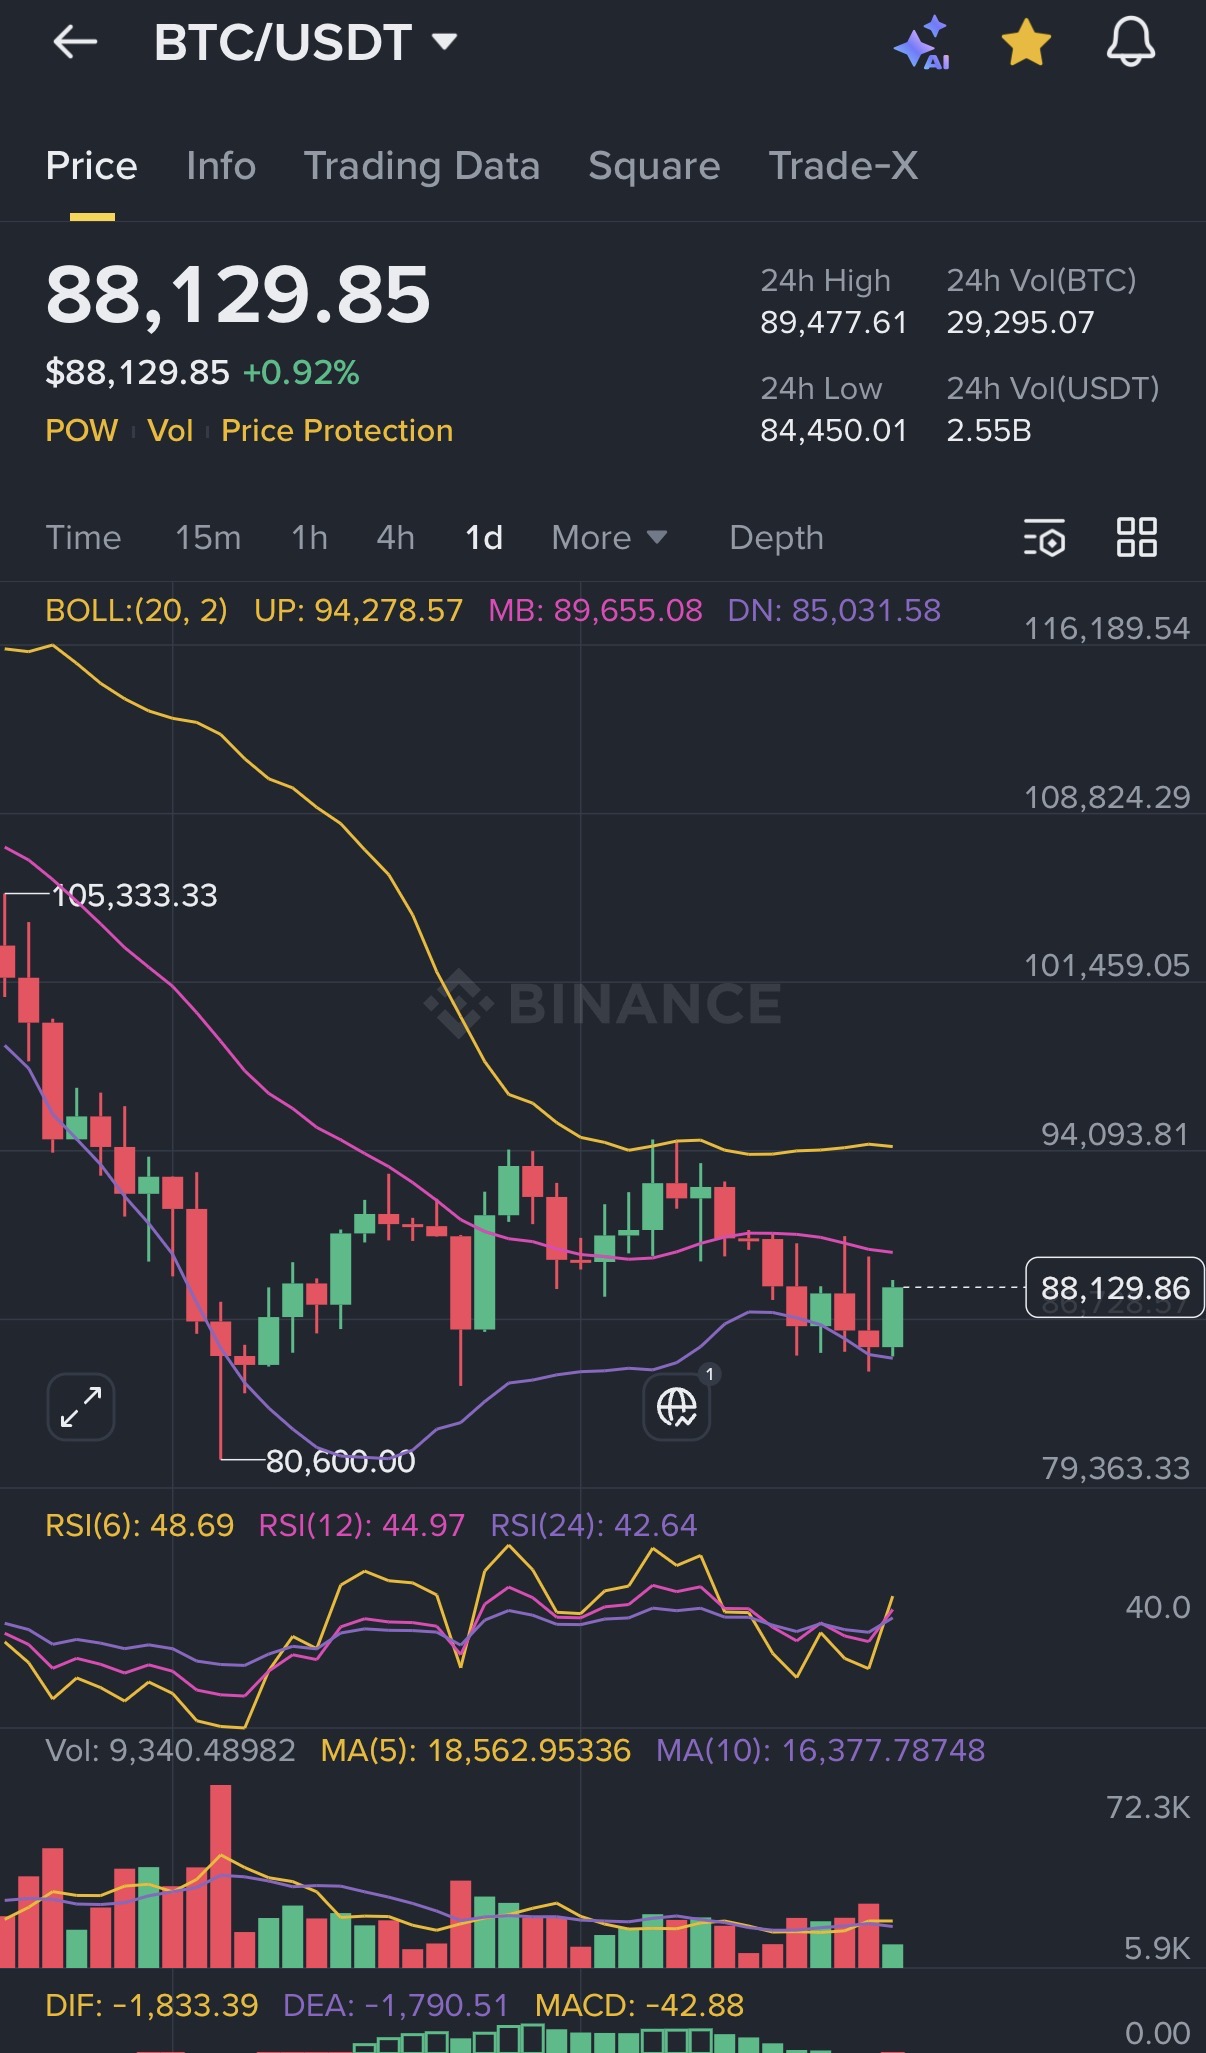This screenshot has width=1206, height=2053.
Task: Select the 4h interval
Action: 396,538
